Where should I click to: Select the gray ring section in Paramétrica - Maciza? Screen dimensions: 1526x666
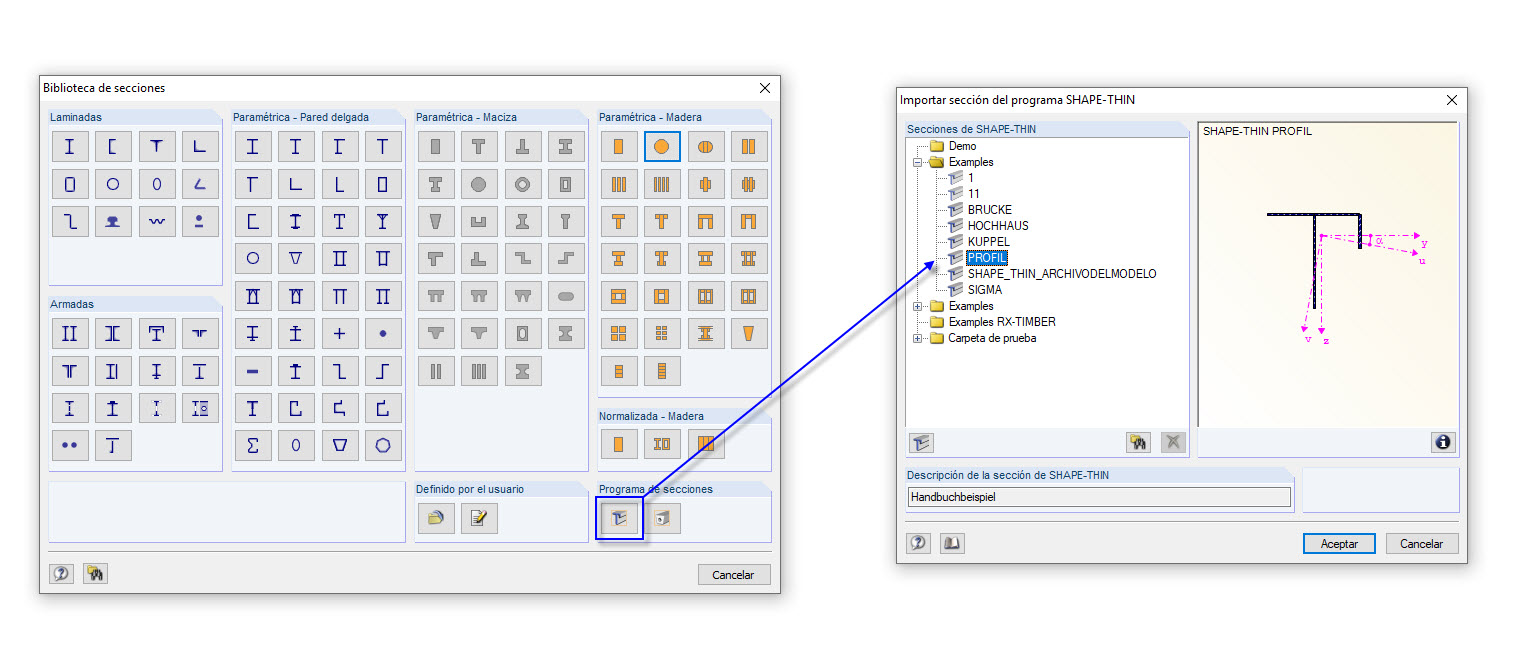click(522, 184)
